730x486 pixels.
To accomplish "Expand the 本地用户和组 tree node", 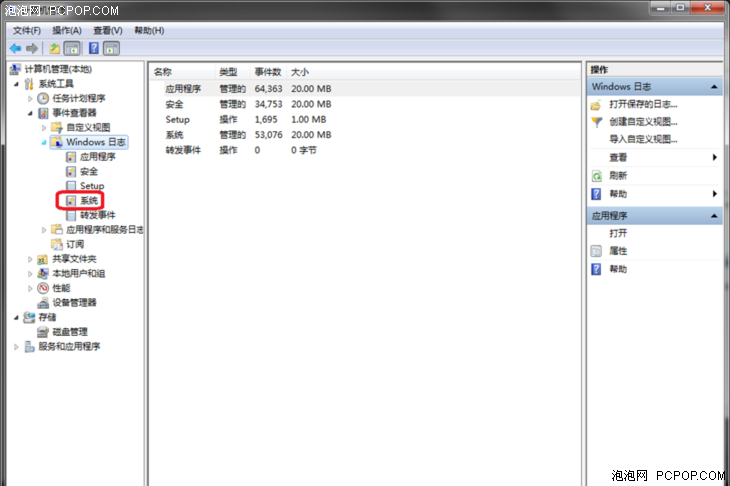I will click(30, 274).
